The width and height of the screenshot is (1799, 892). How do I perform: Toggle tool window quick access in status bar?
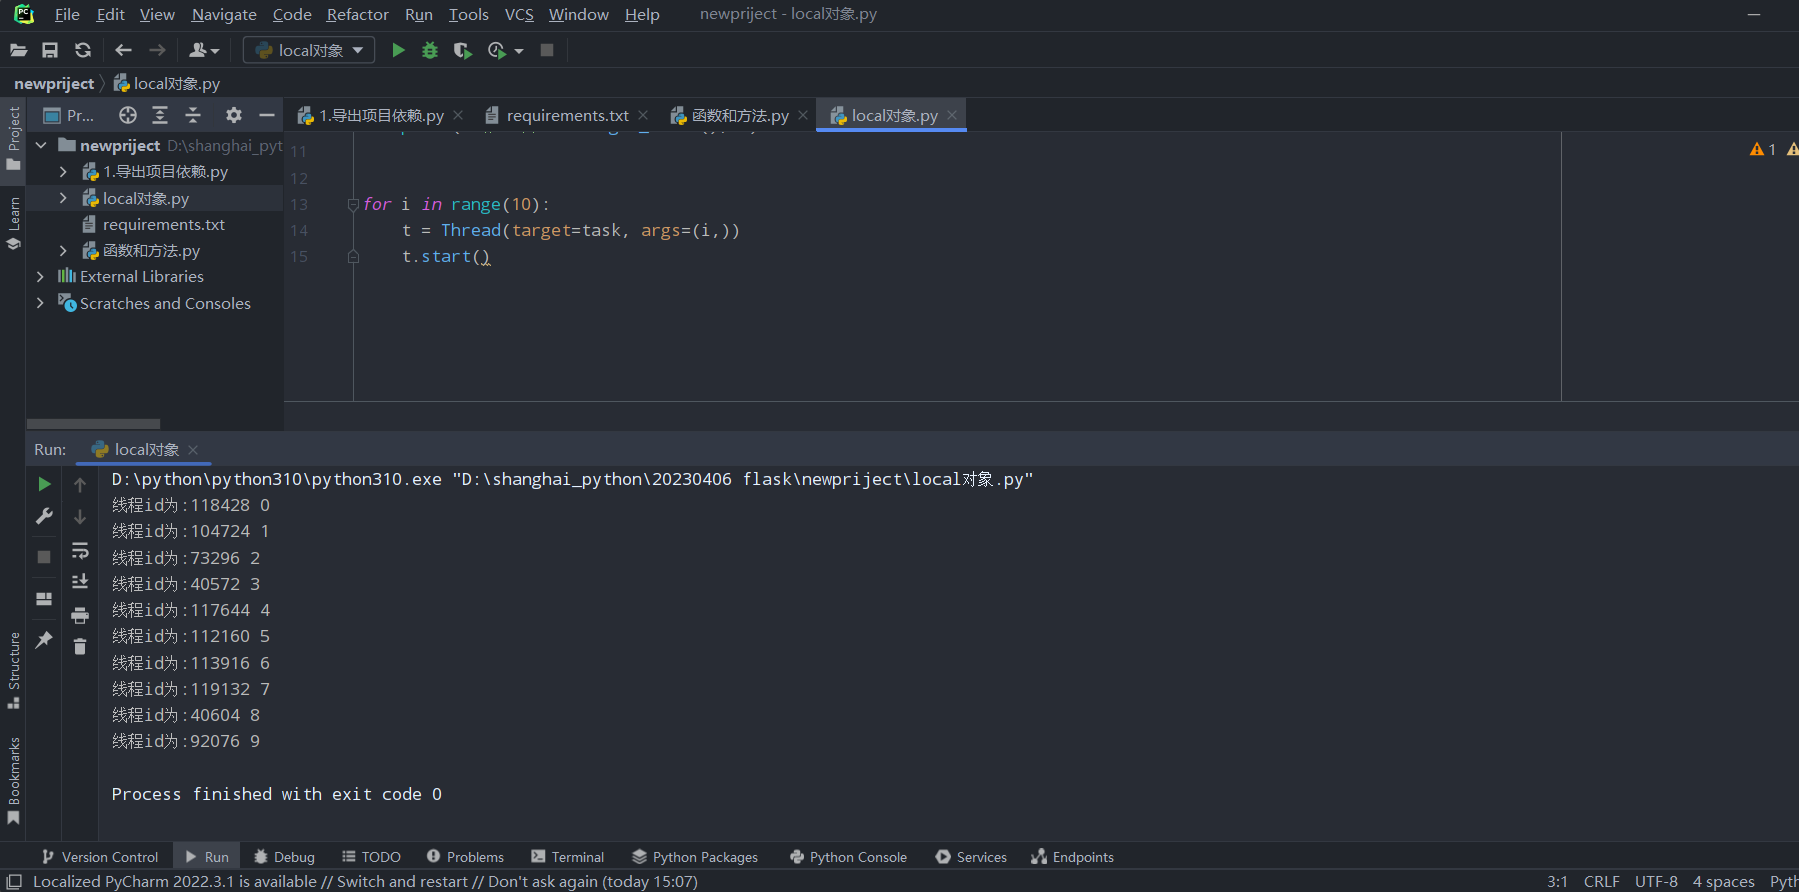pyautogui.click(x=14, y=881)
